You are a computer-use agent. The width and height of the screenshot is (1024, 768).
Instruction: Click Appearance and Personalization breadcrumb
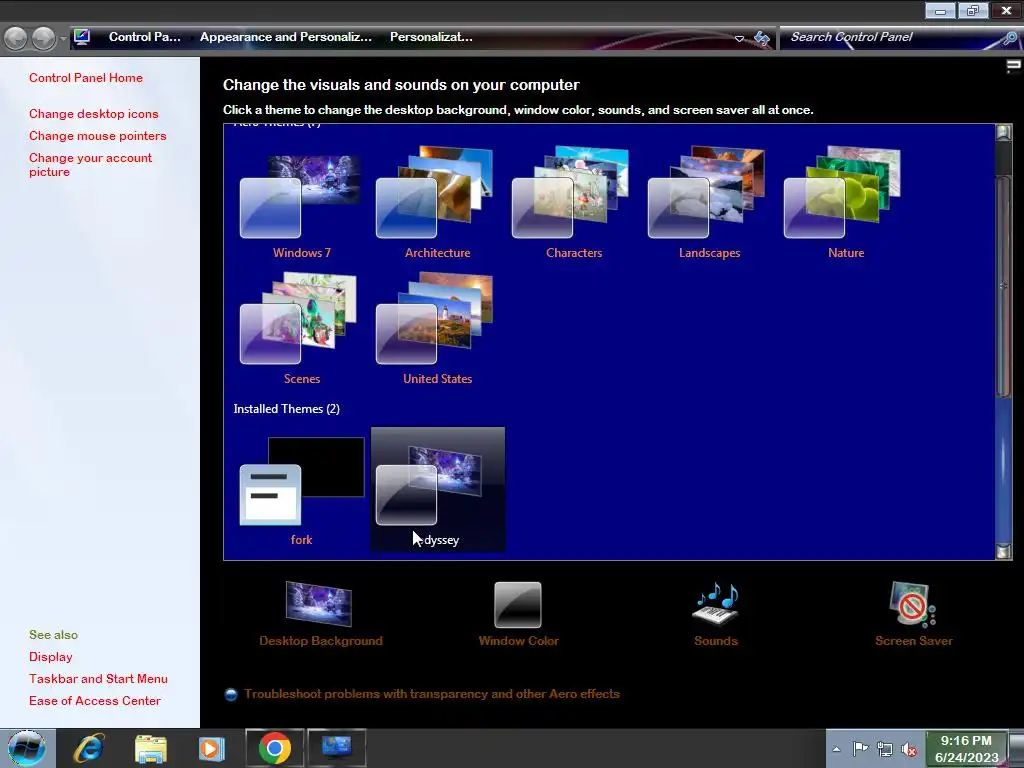[x=285, y=37]
